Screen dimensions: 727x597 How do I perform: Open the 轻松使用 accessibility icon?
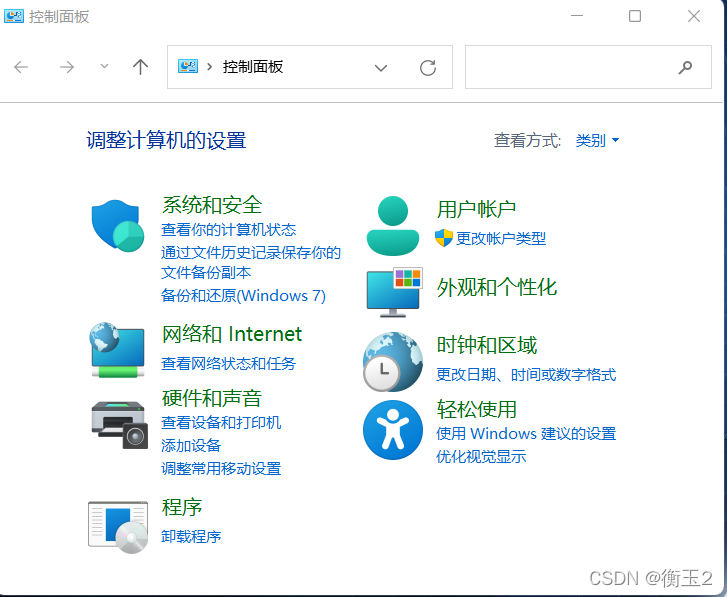(393, 430)
